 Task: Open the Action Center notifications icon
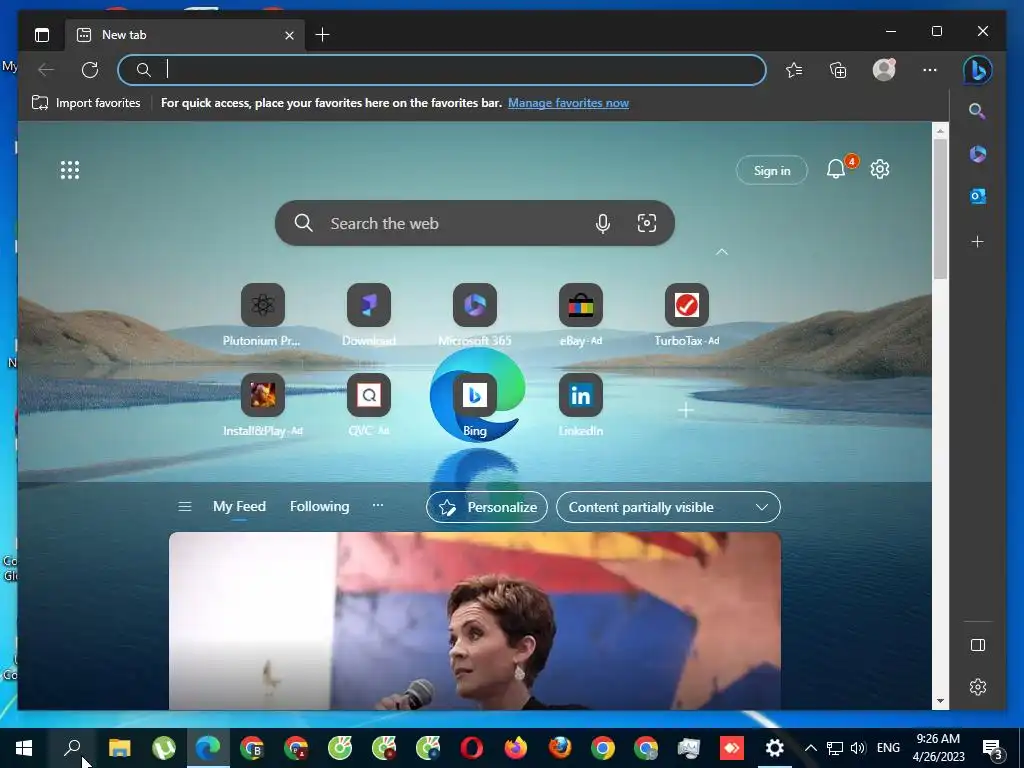tap(993, 748)
